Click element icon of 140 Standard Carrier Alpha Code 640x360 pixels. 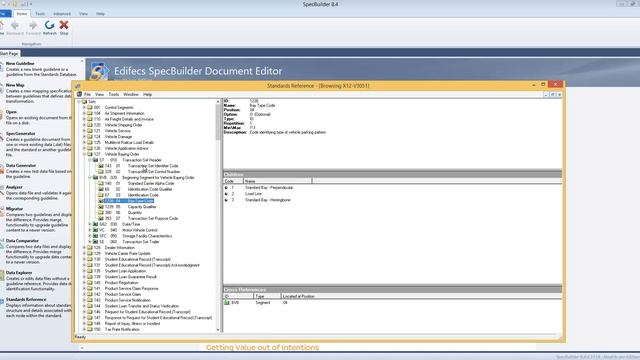(x=100, y=183)
